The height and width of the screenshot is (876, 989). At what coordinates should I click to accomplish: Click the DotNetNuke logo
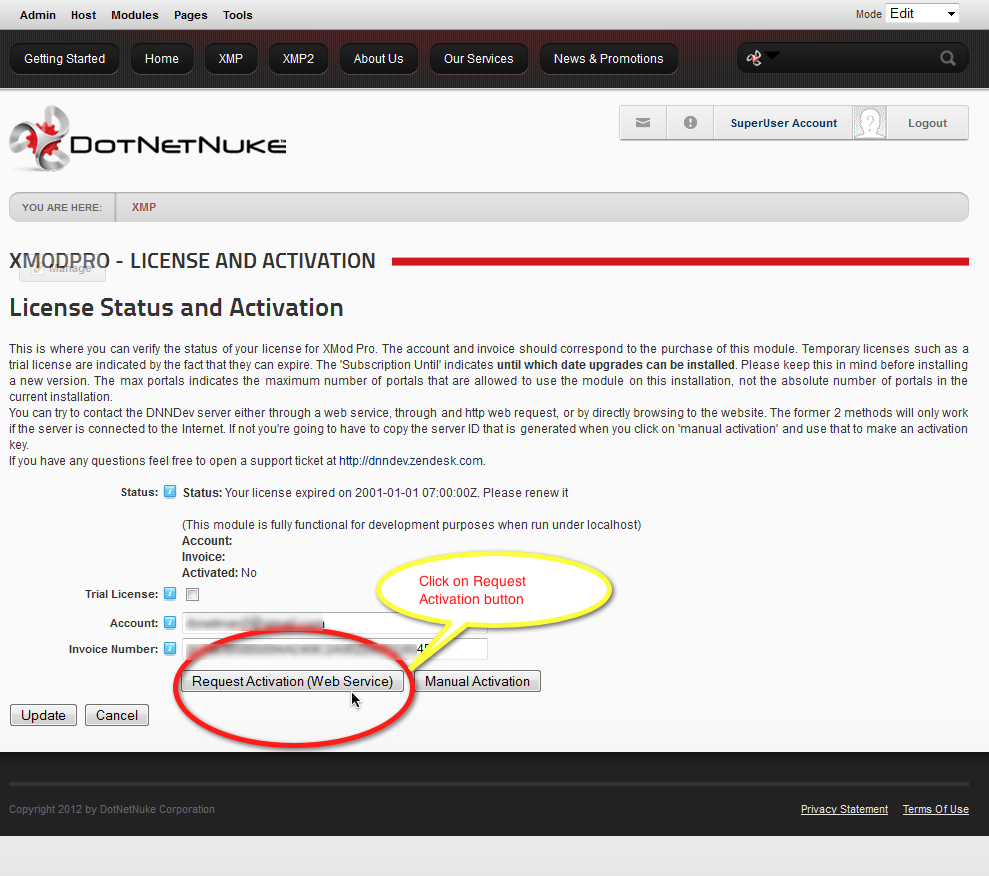click(148, 139)
